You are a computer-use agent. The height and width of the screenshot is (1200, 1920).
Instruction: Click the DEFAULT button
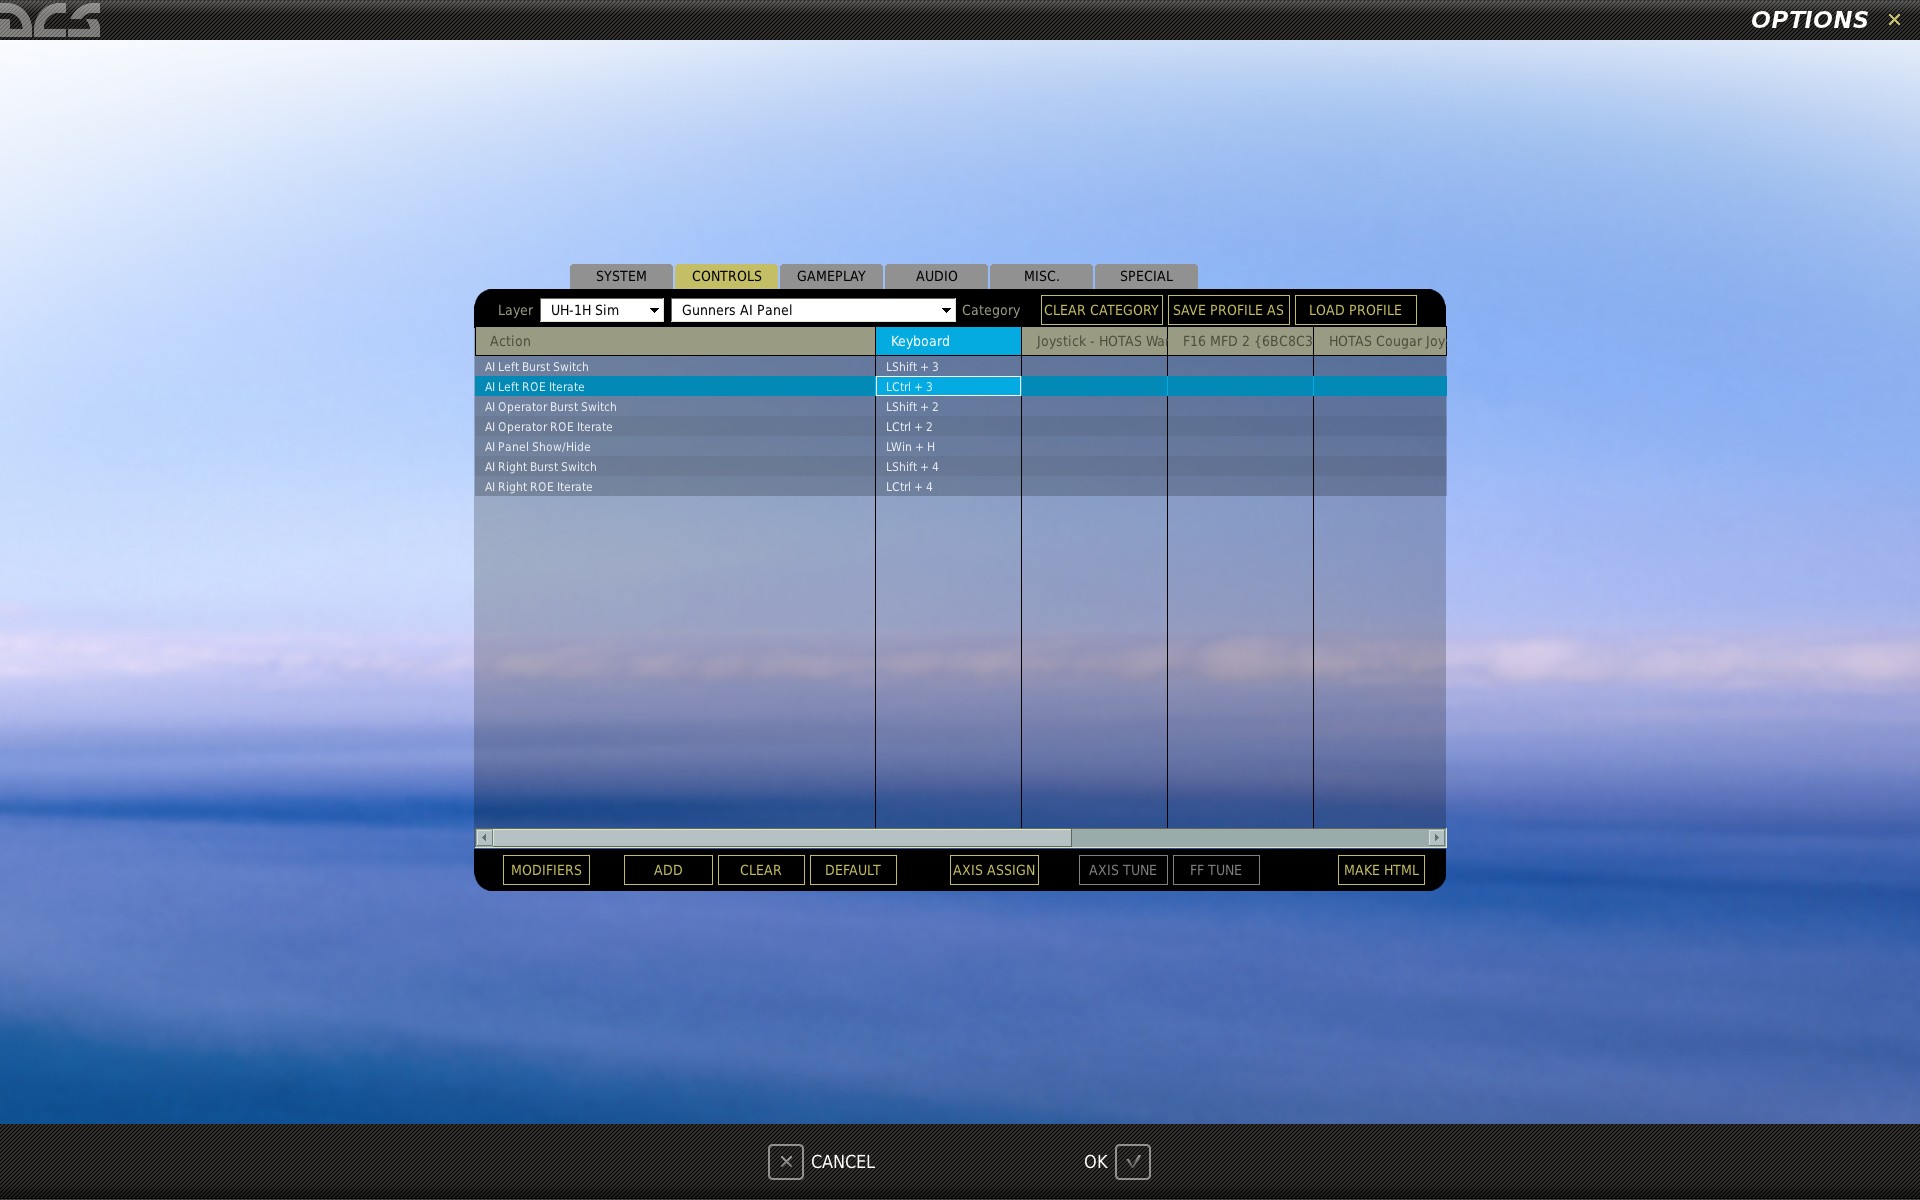(x=853, y=870)
